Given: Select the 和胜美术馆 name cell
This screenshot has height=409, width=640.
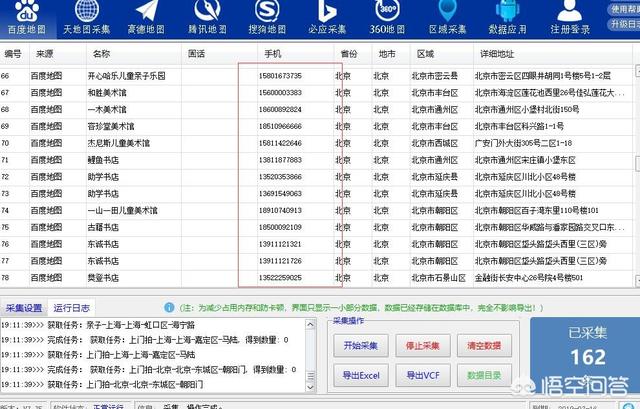Looking at the screenshot, I should pos(107,93).
